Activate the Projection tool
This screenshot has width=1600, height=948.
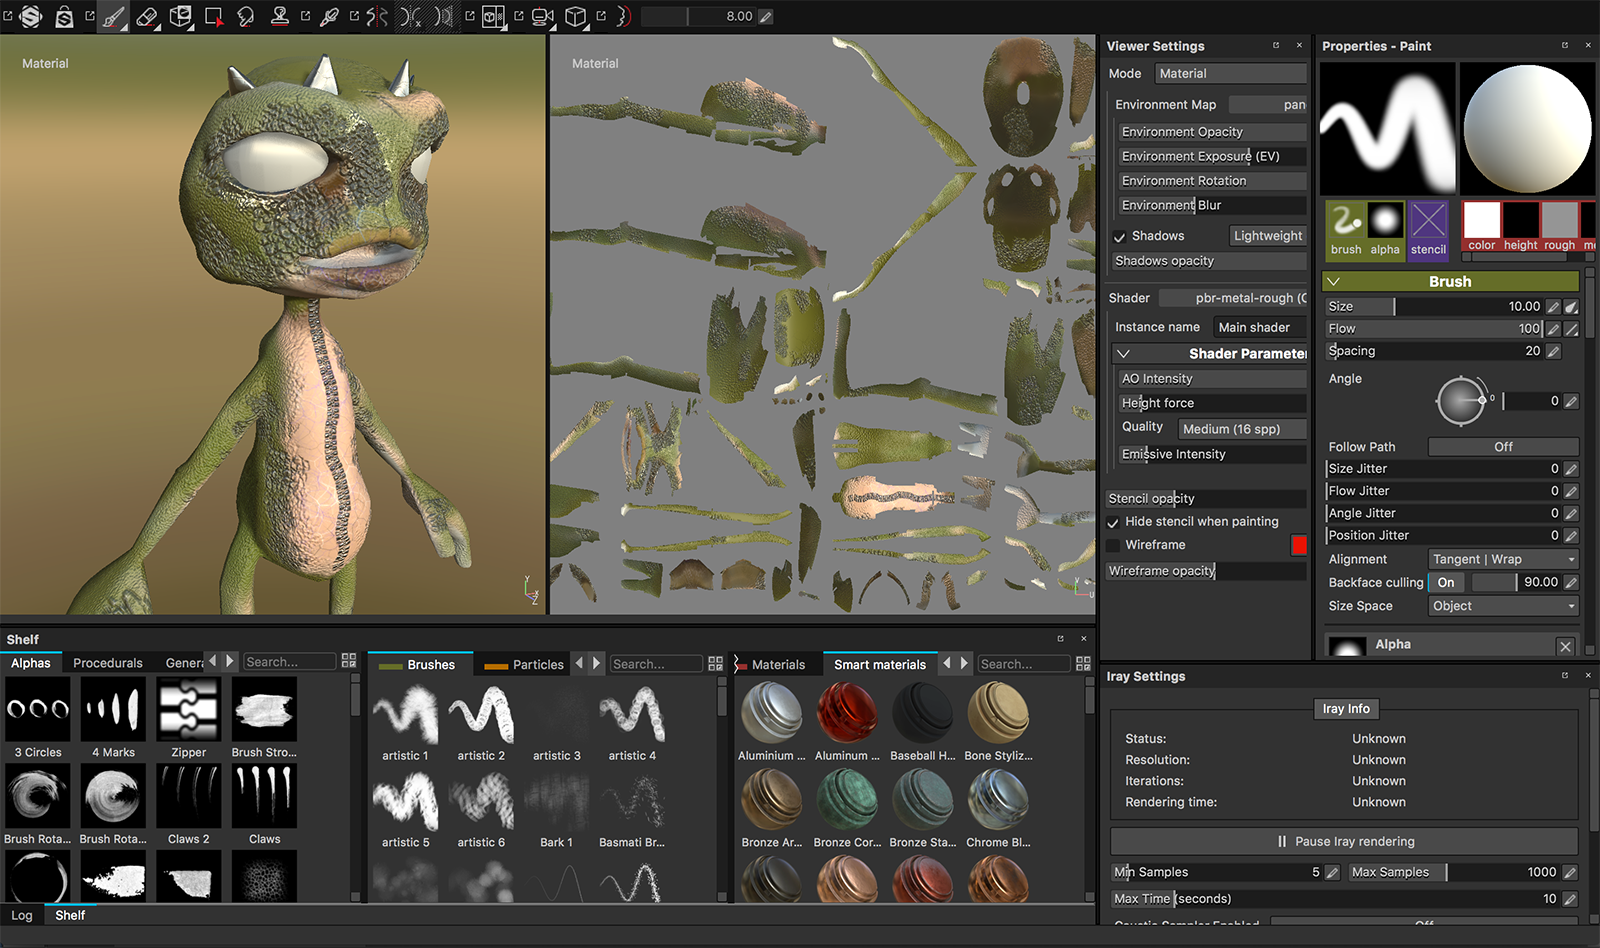click(181, 16)
